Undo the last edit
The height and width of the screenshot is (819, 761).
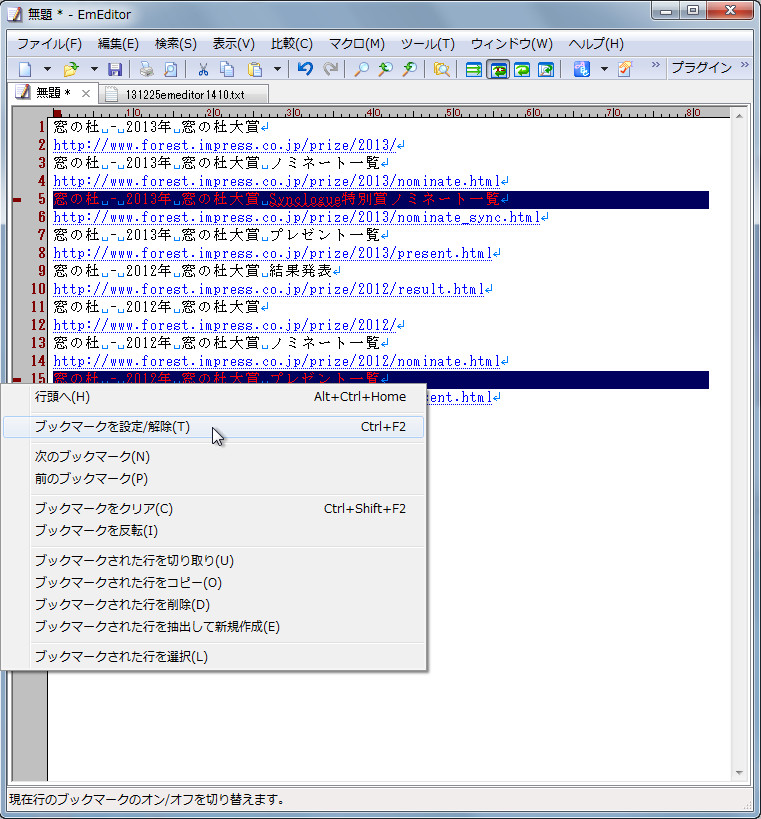click(305, 69)
